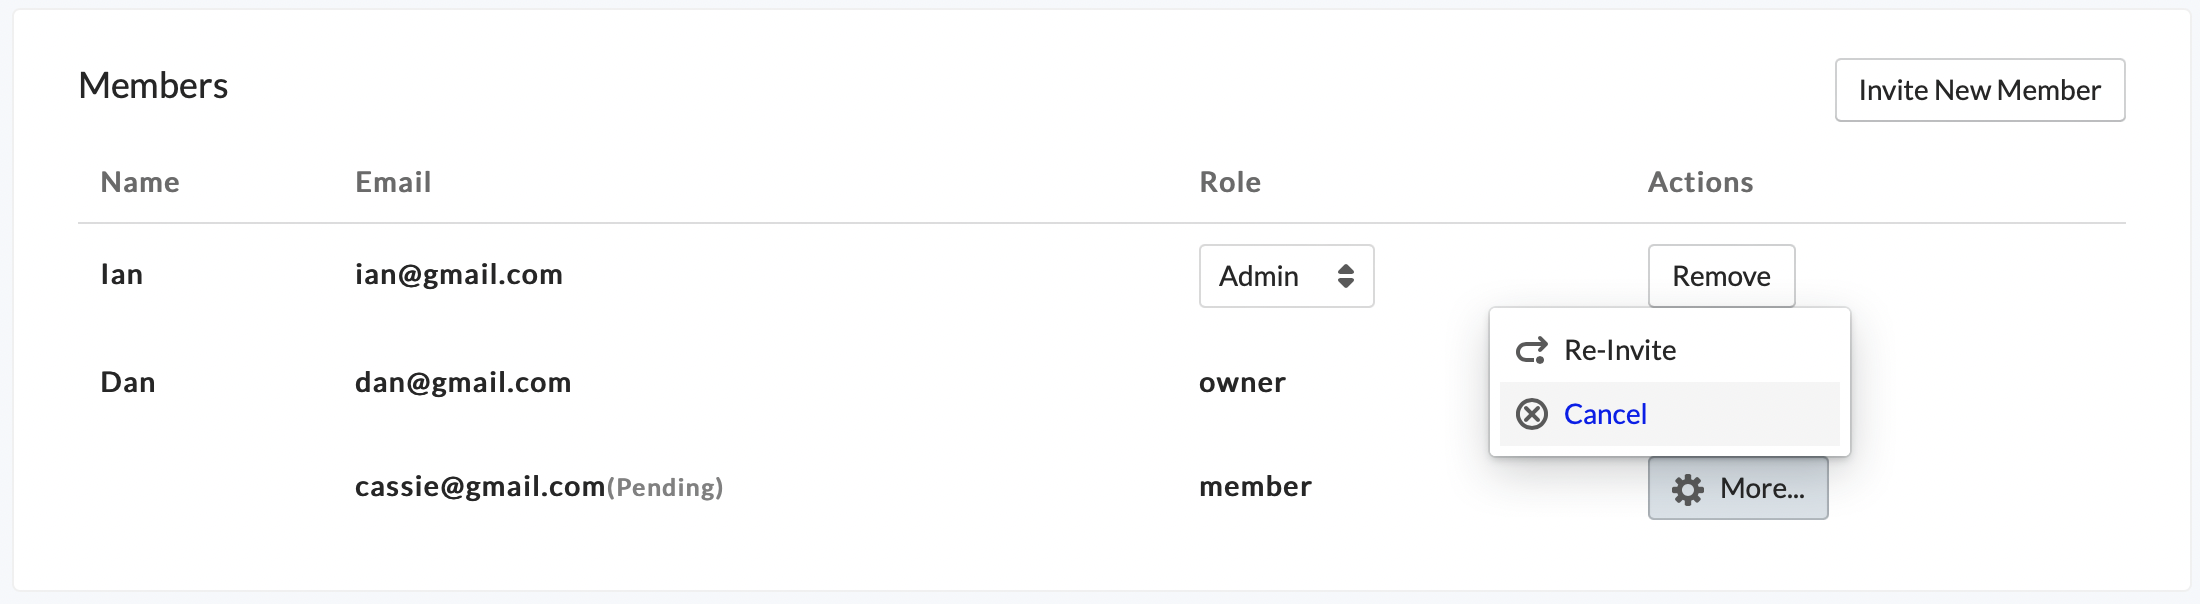The width and height of the screenshot is (2200, 604).
Task: Click the Name column header
Action: 140,182
